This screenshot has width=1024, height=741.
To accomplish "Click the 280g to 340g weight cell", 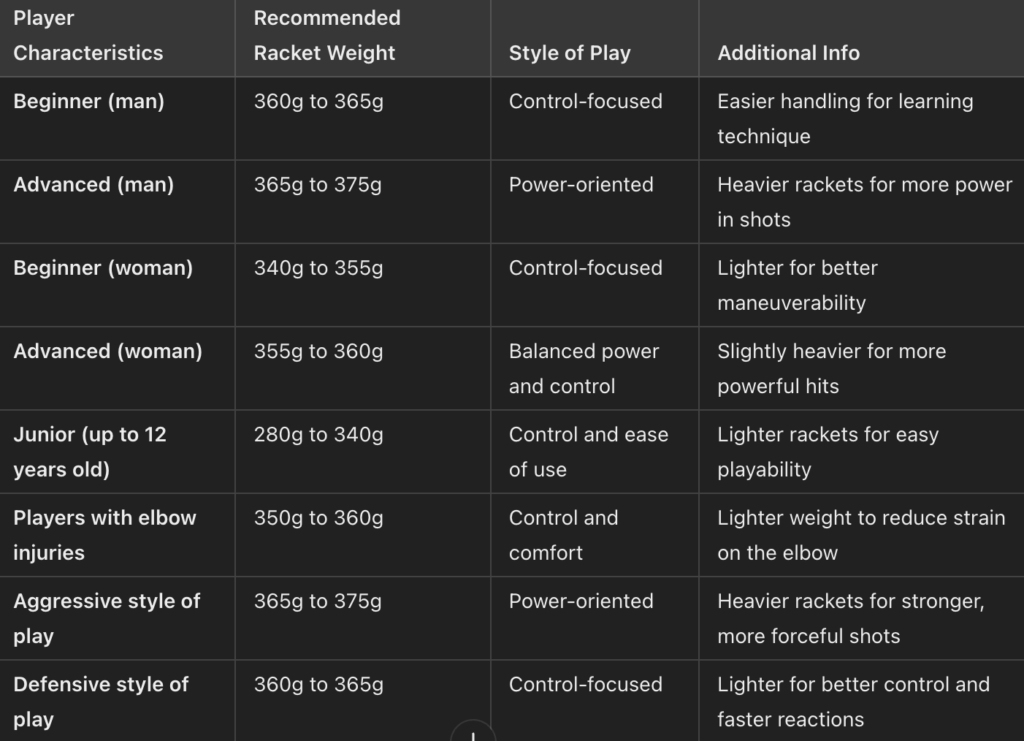I will tap(318, 435).
